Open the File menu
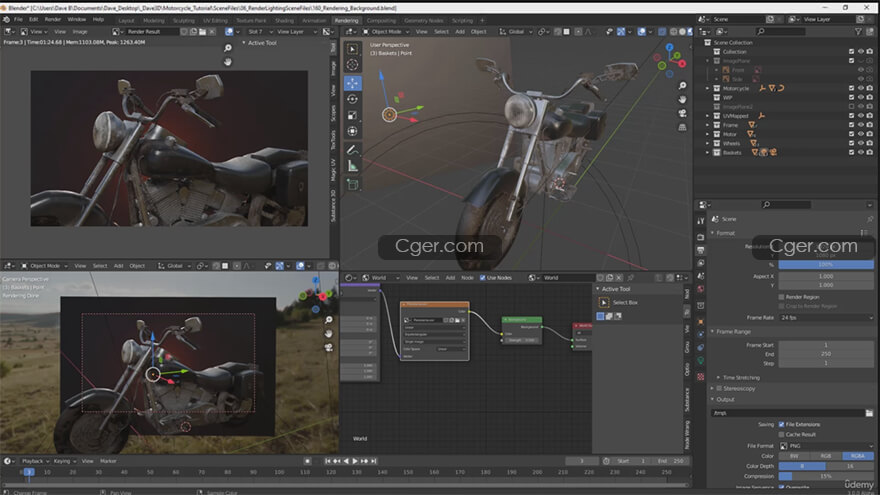The width and height of the screenshot is (880, 495). pyautogui.click(x=19, y=19)
